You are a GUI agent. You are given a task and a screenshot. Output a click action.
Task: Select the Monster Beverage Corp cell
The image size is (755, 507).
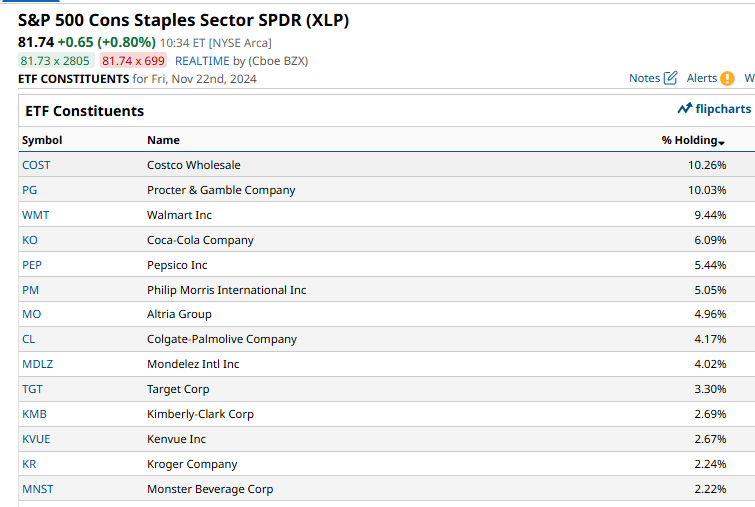[x=210, y=490]
